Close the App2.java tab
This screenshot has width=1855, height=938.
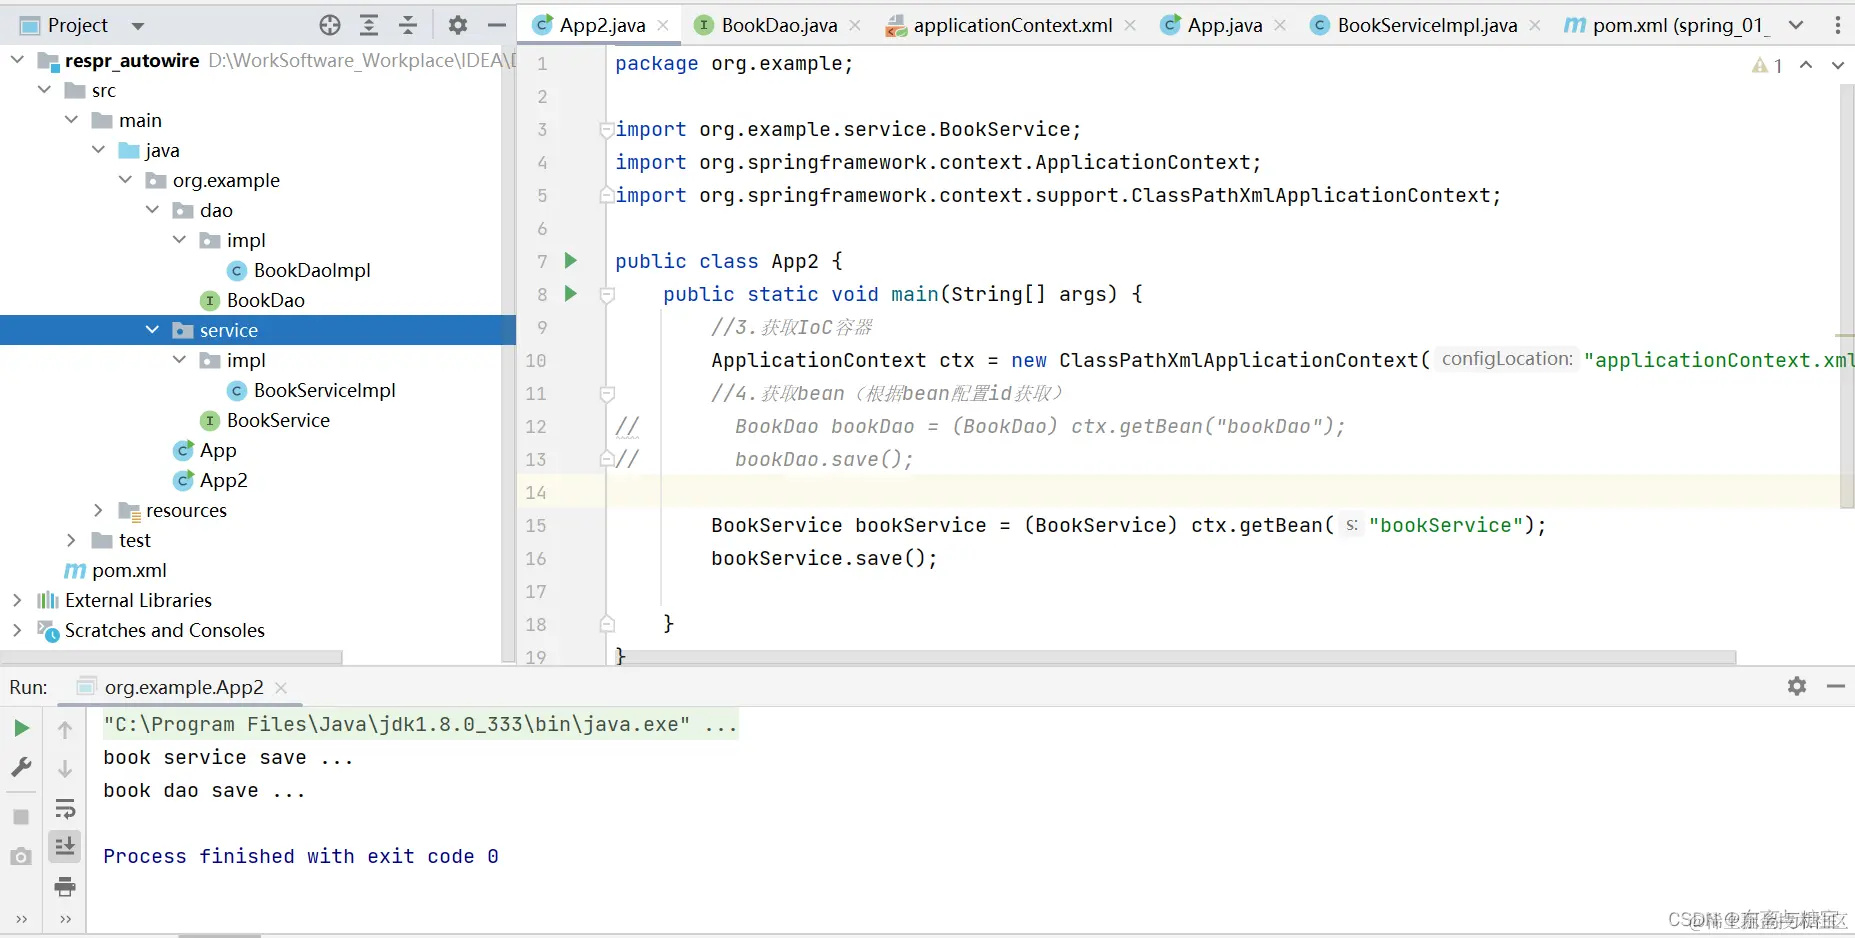[663, 25]
